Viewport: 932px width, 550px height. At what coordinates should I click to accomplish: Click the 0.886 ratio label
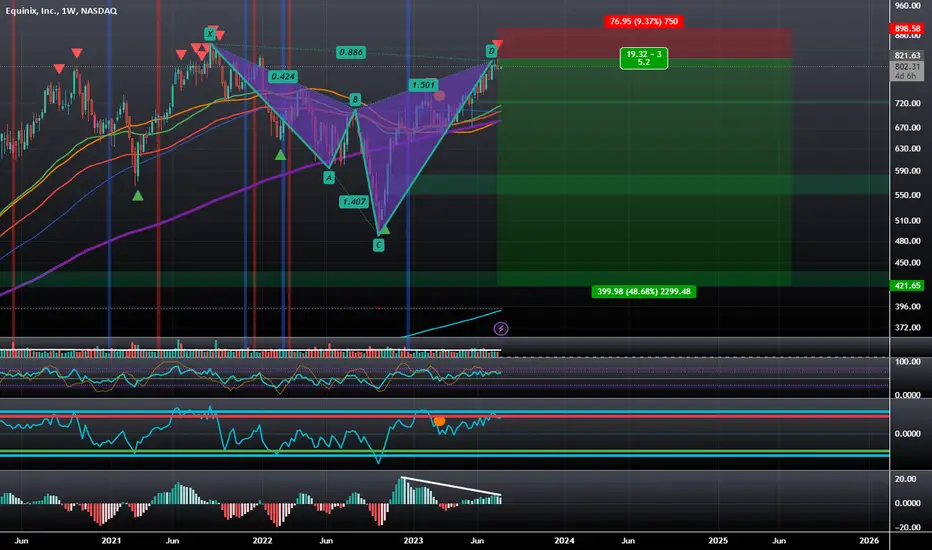pos(351,52)
